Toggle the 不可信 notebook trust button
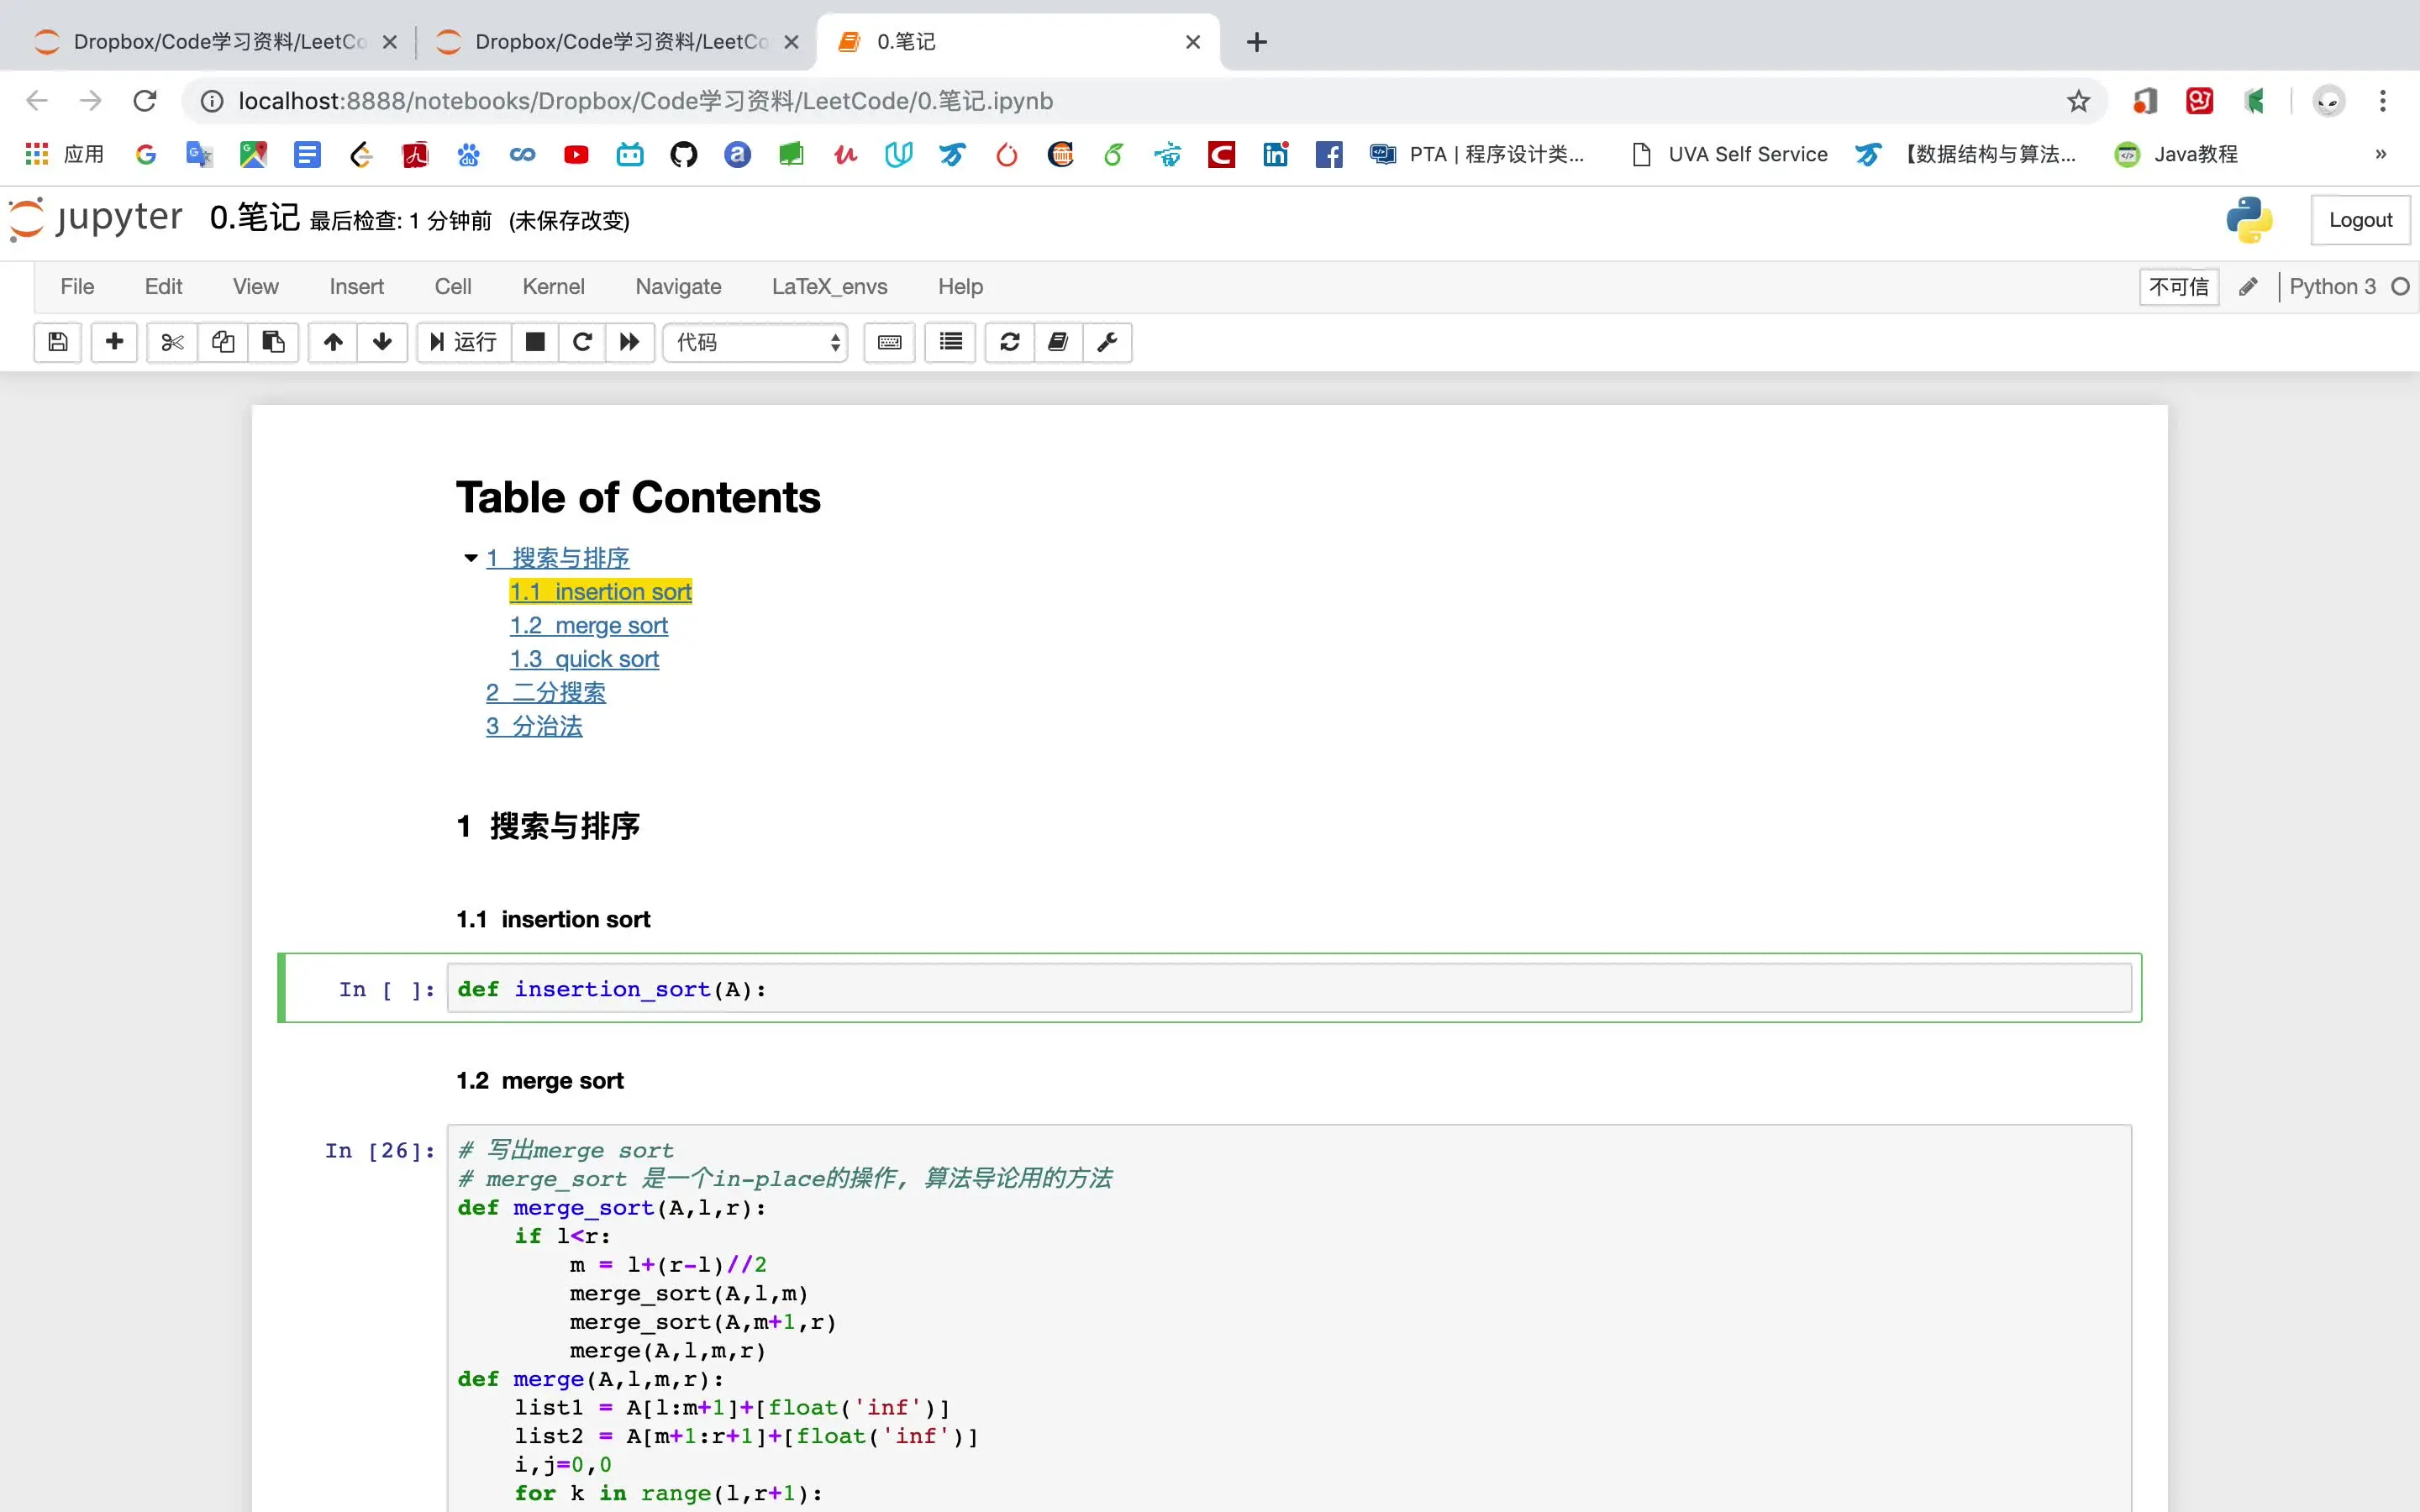Screen dimensions: 2420x1512 pos(2179,287)
